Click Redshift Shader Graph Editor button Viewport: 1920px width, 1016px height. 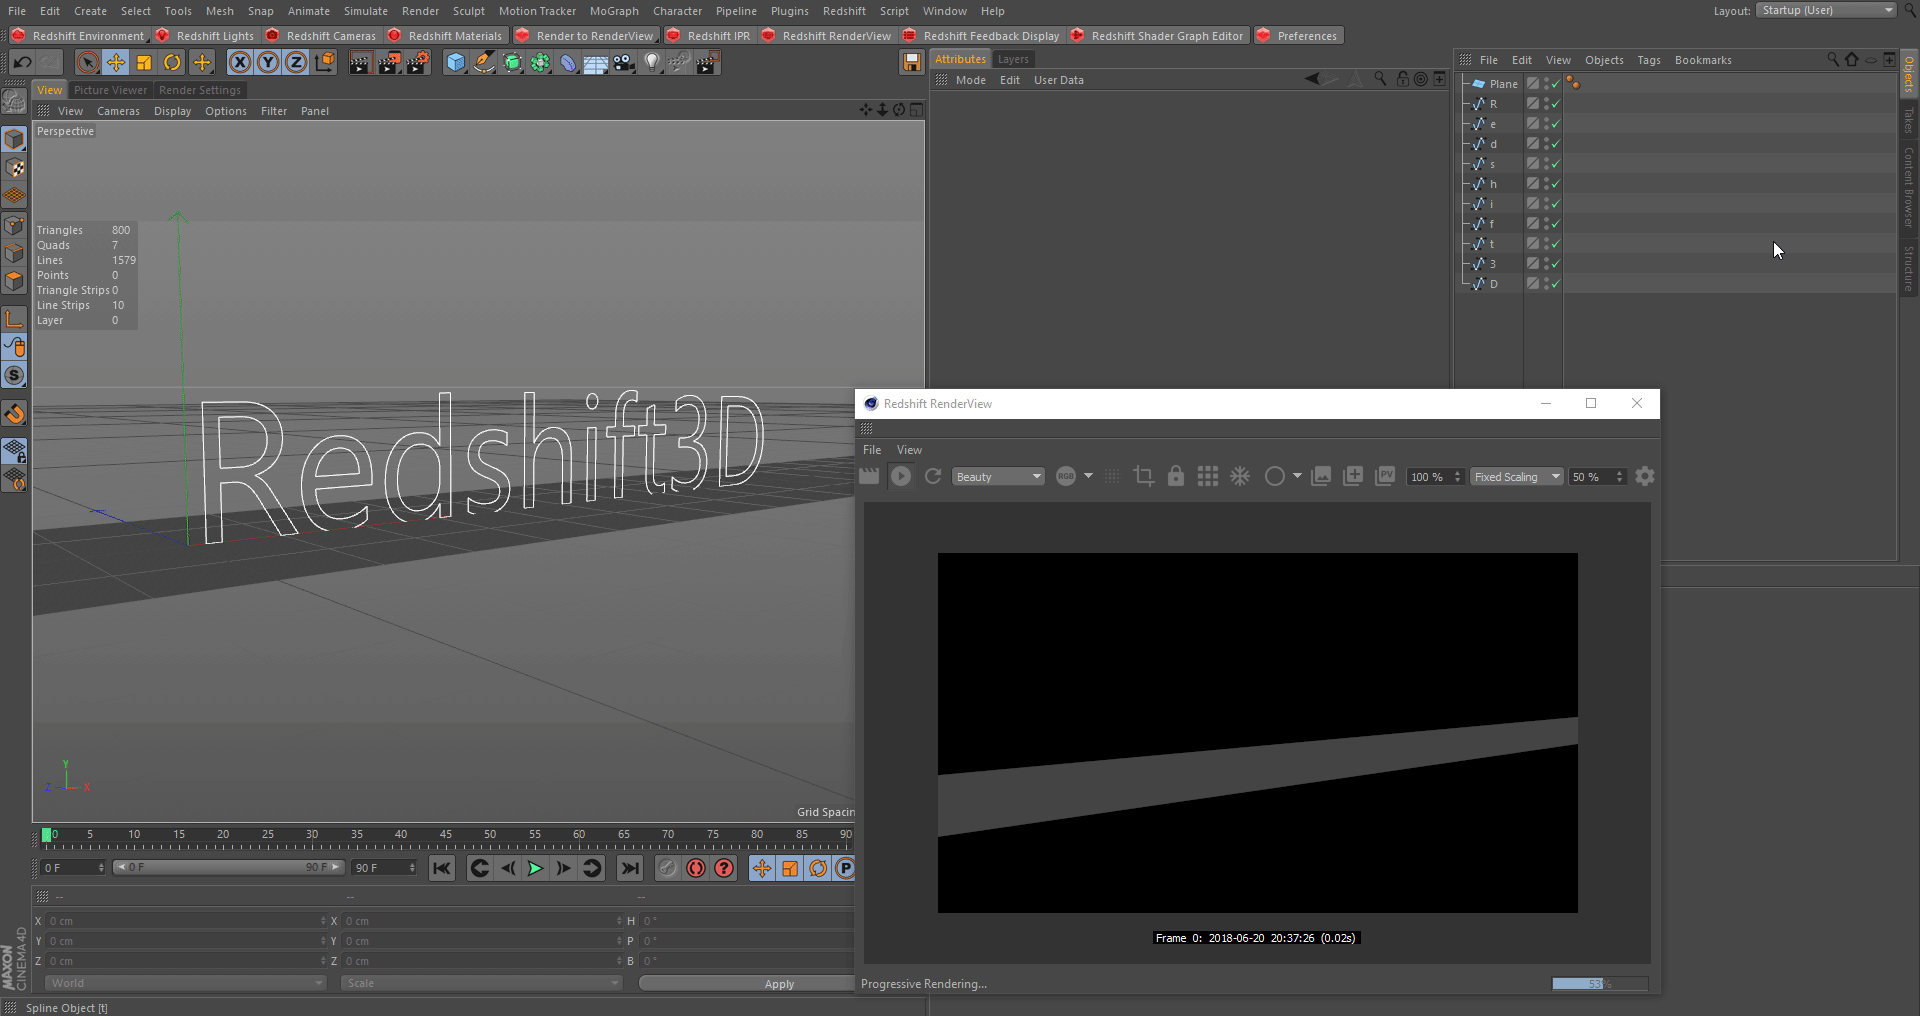coord(1158,36)
